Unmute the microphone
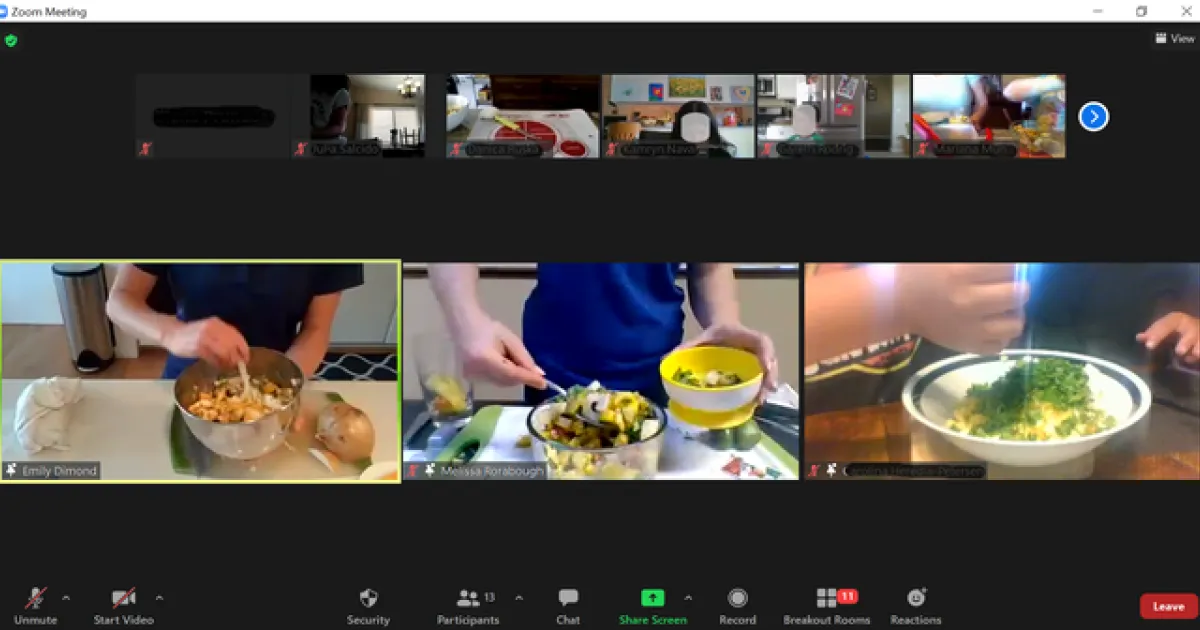This screenshot has width=1200, height=630. [x=35, y=605]
